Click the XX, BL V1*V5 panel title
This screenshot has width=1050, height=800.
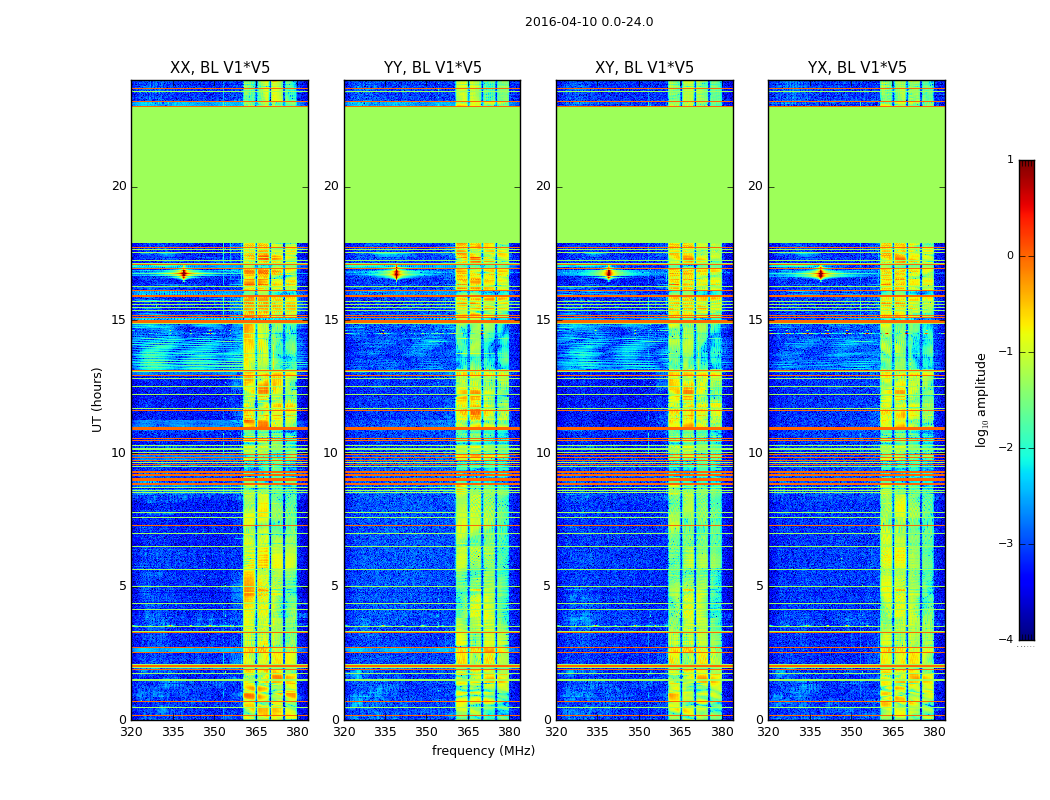point(220,68)
